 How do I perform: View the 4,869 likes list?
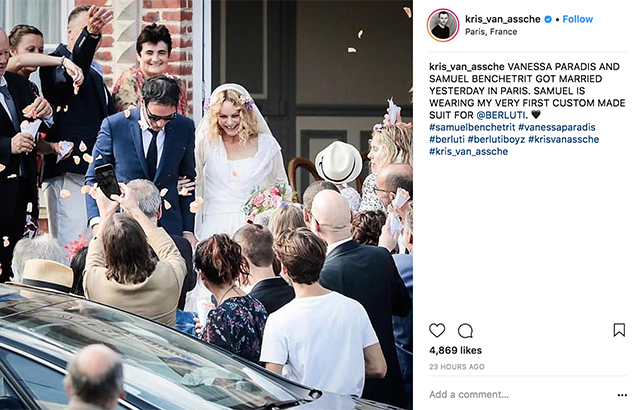click(x=455, y=350)
